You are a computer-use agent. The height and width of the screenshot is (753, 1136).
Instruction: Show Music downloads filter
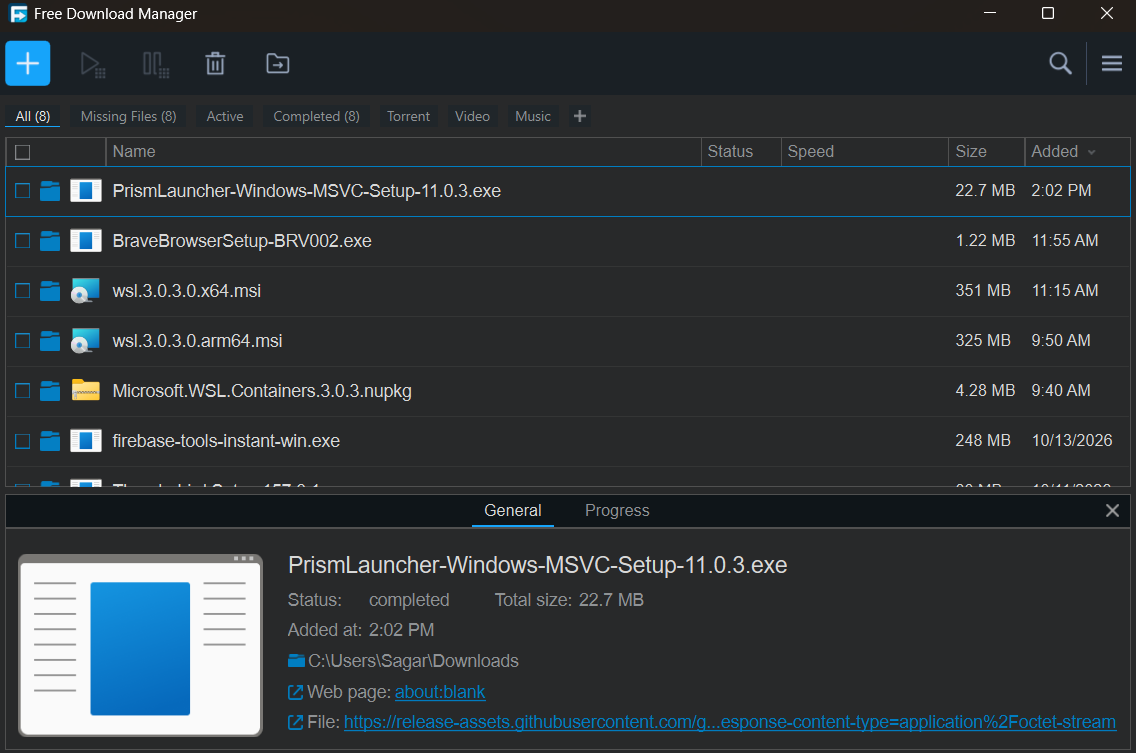click(x=532, y=116)
